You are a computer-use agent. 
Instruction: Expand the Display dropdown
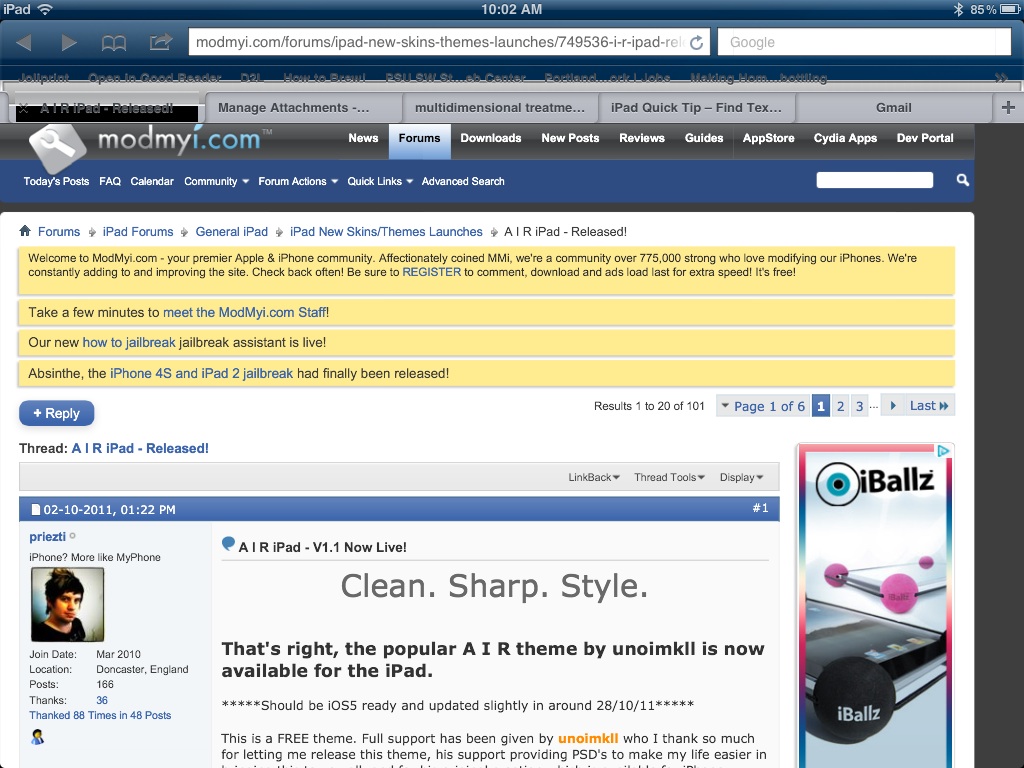741,477
